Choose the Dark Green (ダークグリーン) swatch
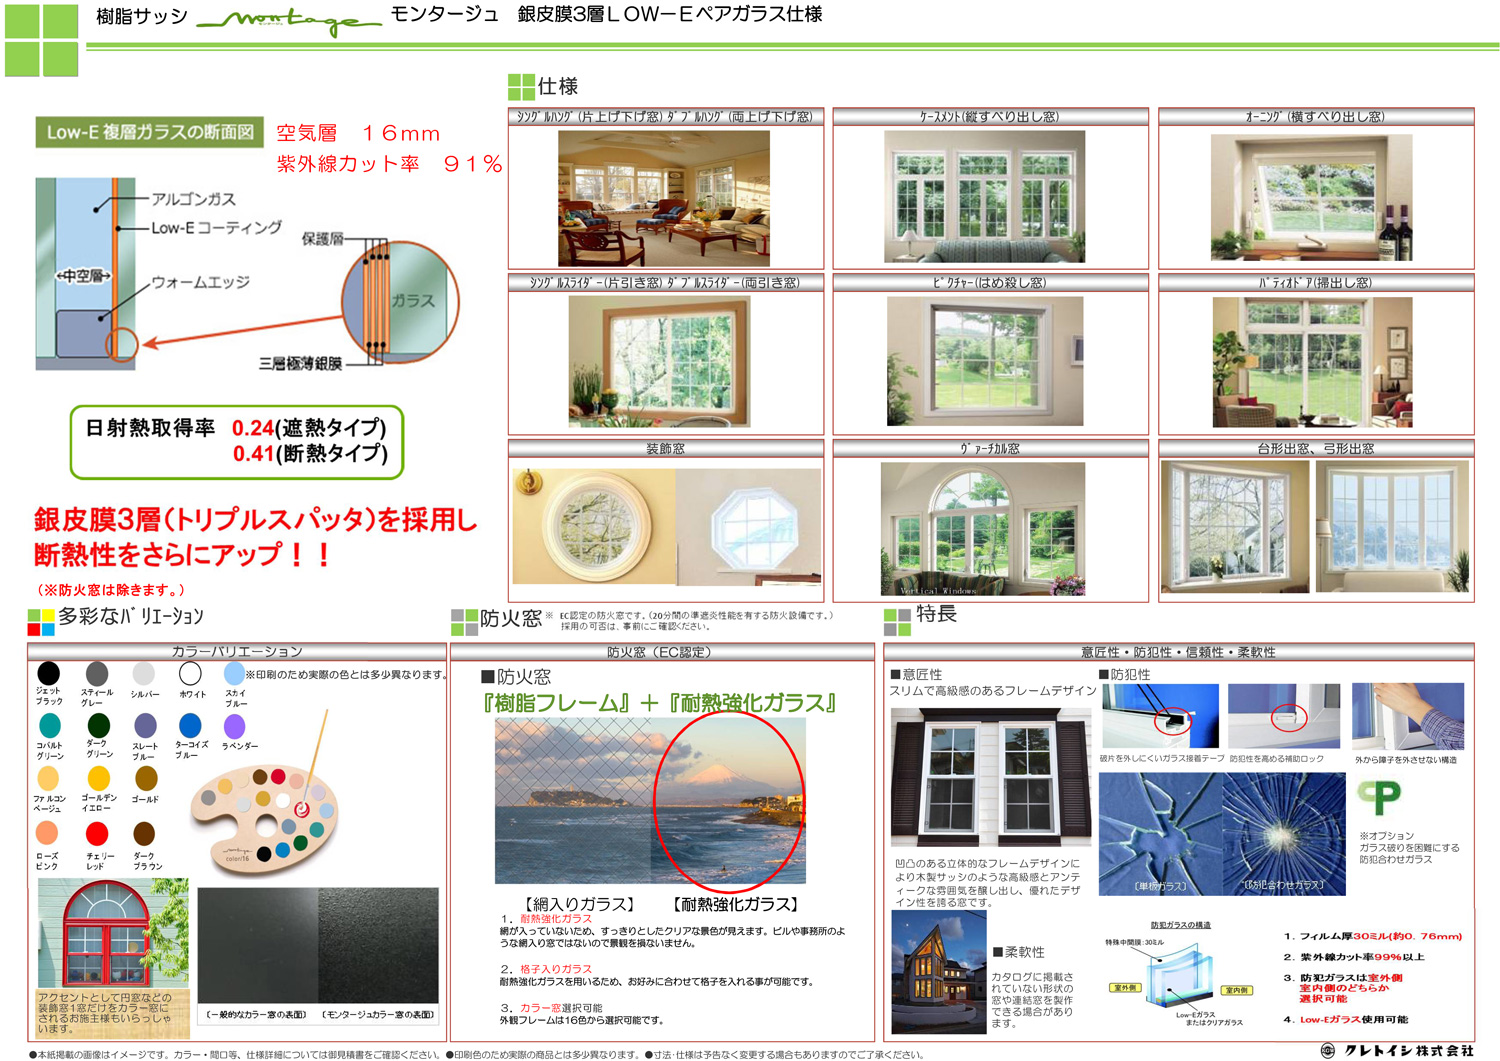The image size is (1500, 1061). point(98,725)
